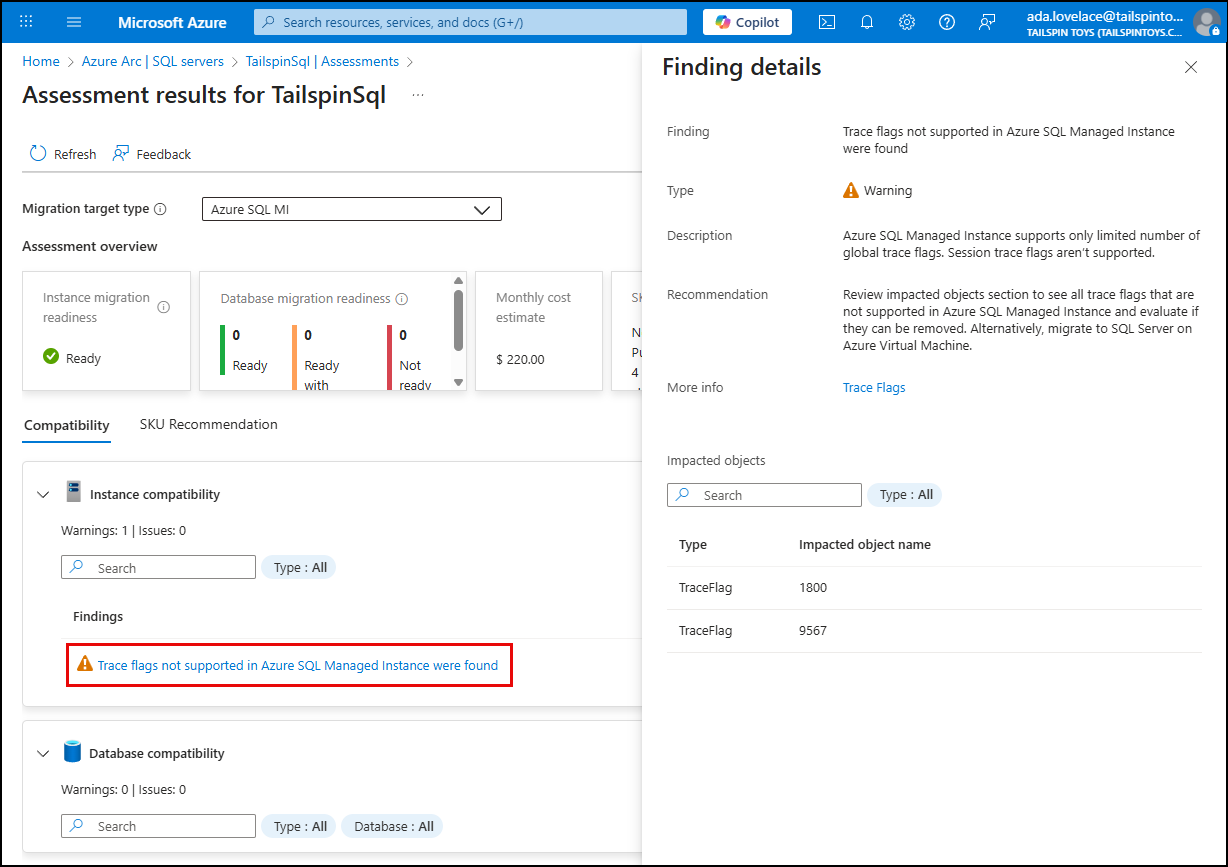Open the Azure portal services menu grid
The width and height of the screenshot is (1228, 867).
click(24, 21)
